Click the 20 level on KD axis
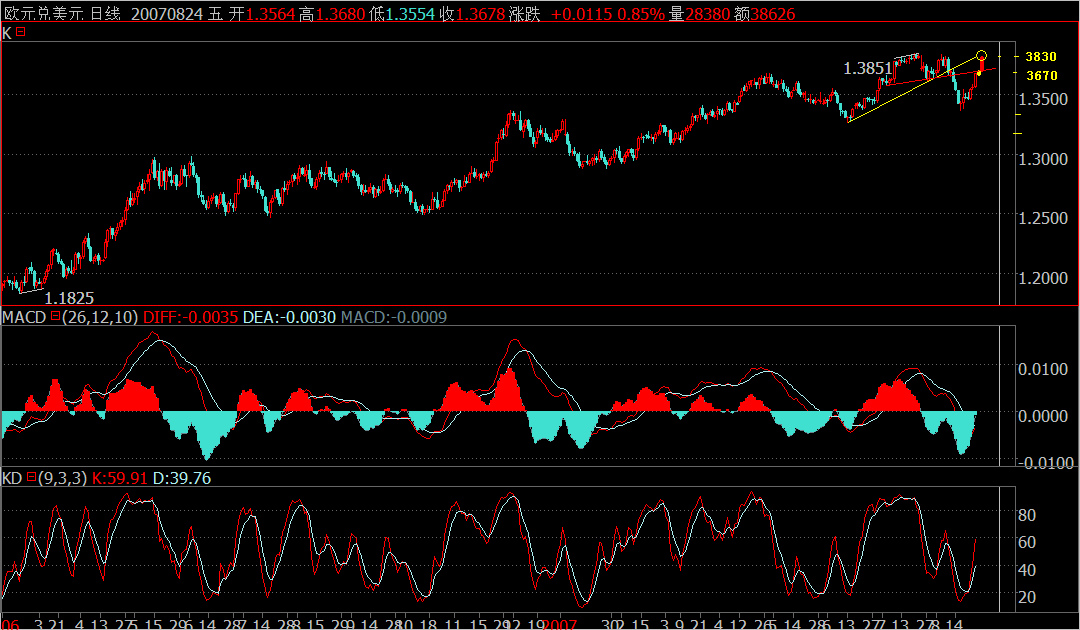The width and height of the screenshot is (1080, 630). [1027, 597]
